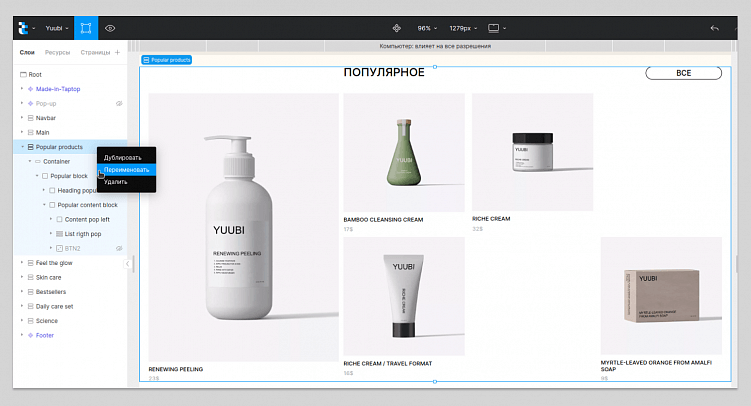Collapse the layers panel with side arrow
The height and width of the screenshot is (406, 751).
pos(127,264)
